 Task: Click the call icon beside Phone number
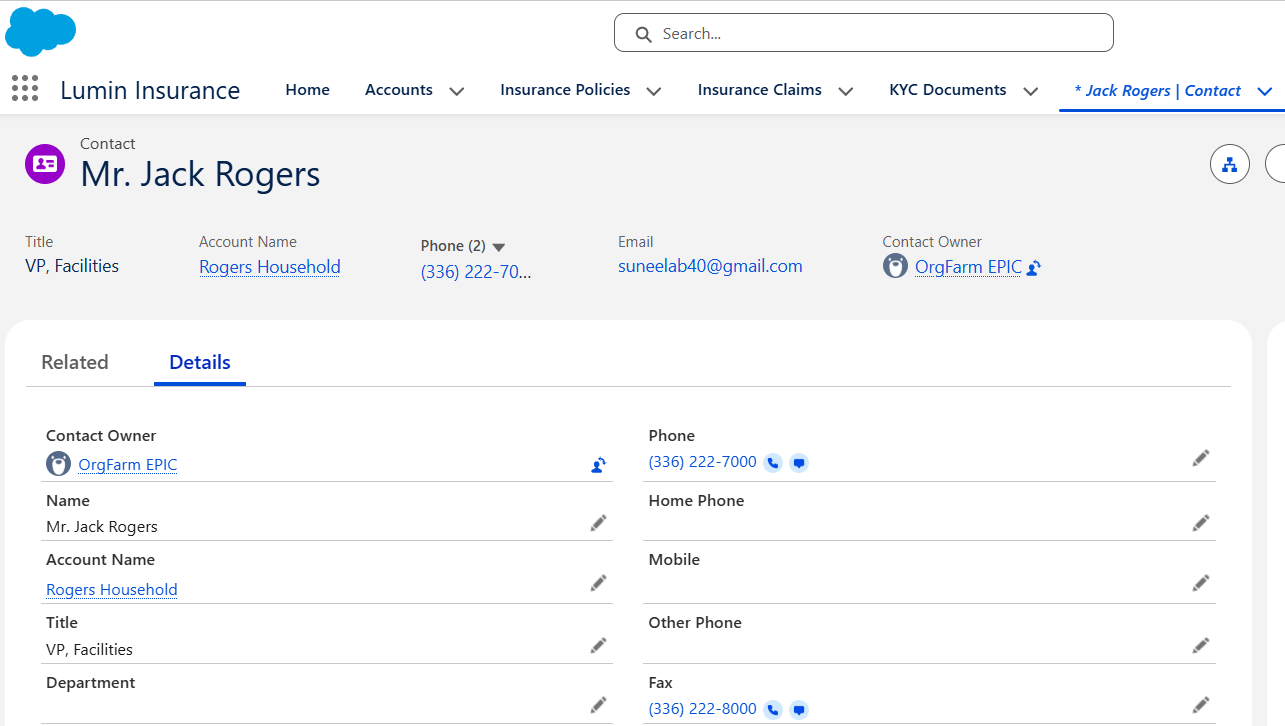[x=773, y=463]
